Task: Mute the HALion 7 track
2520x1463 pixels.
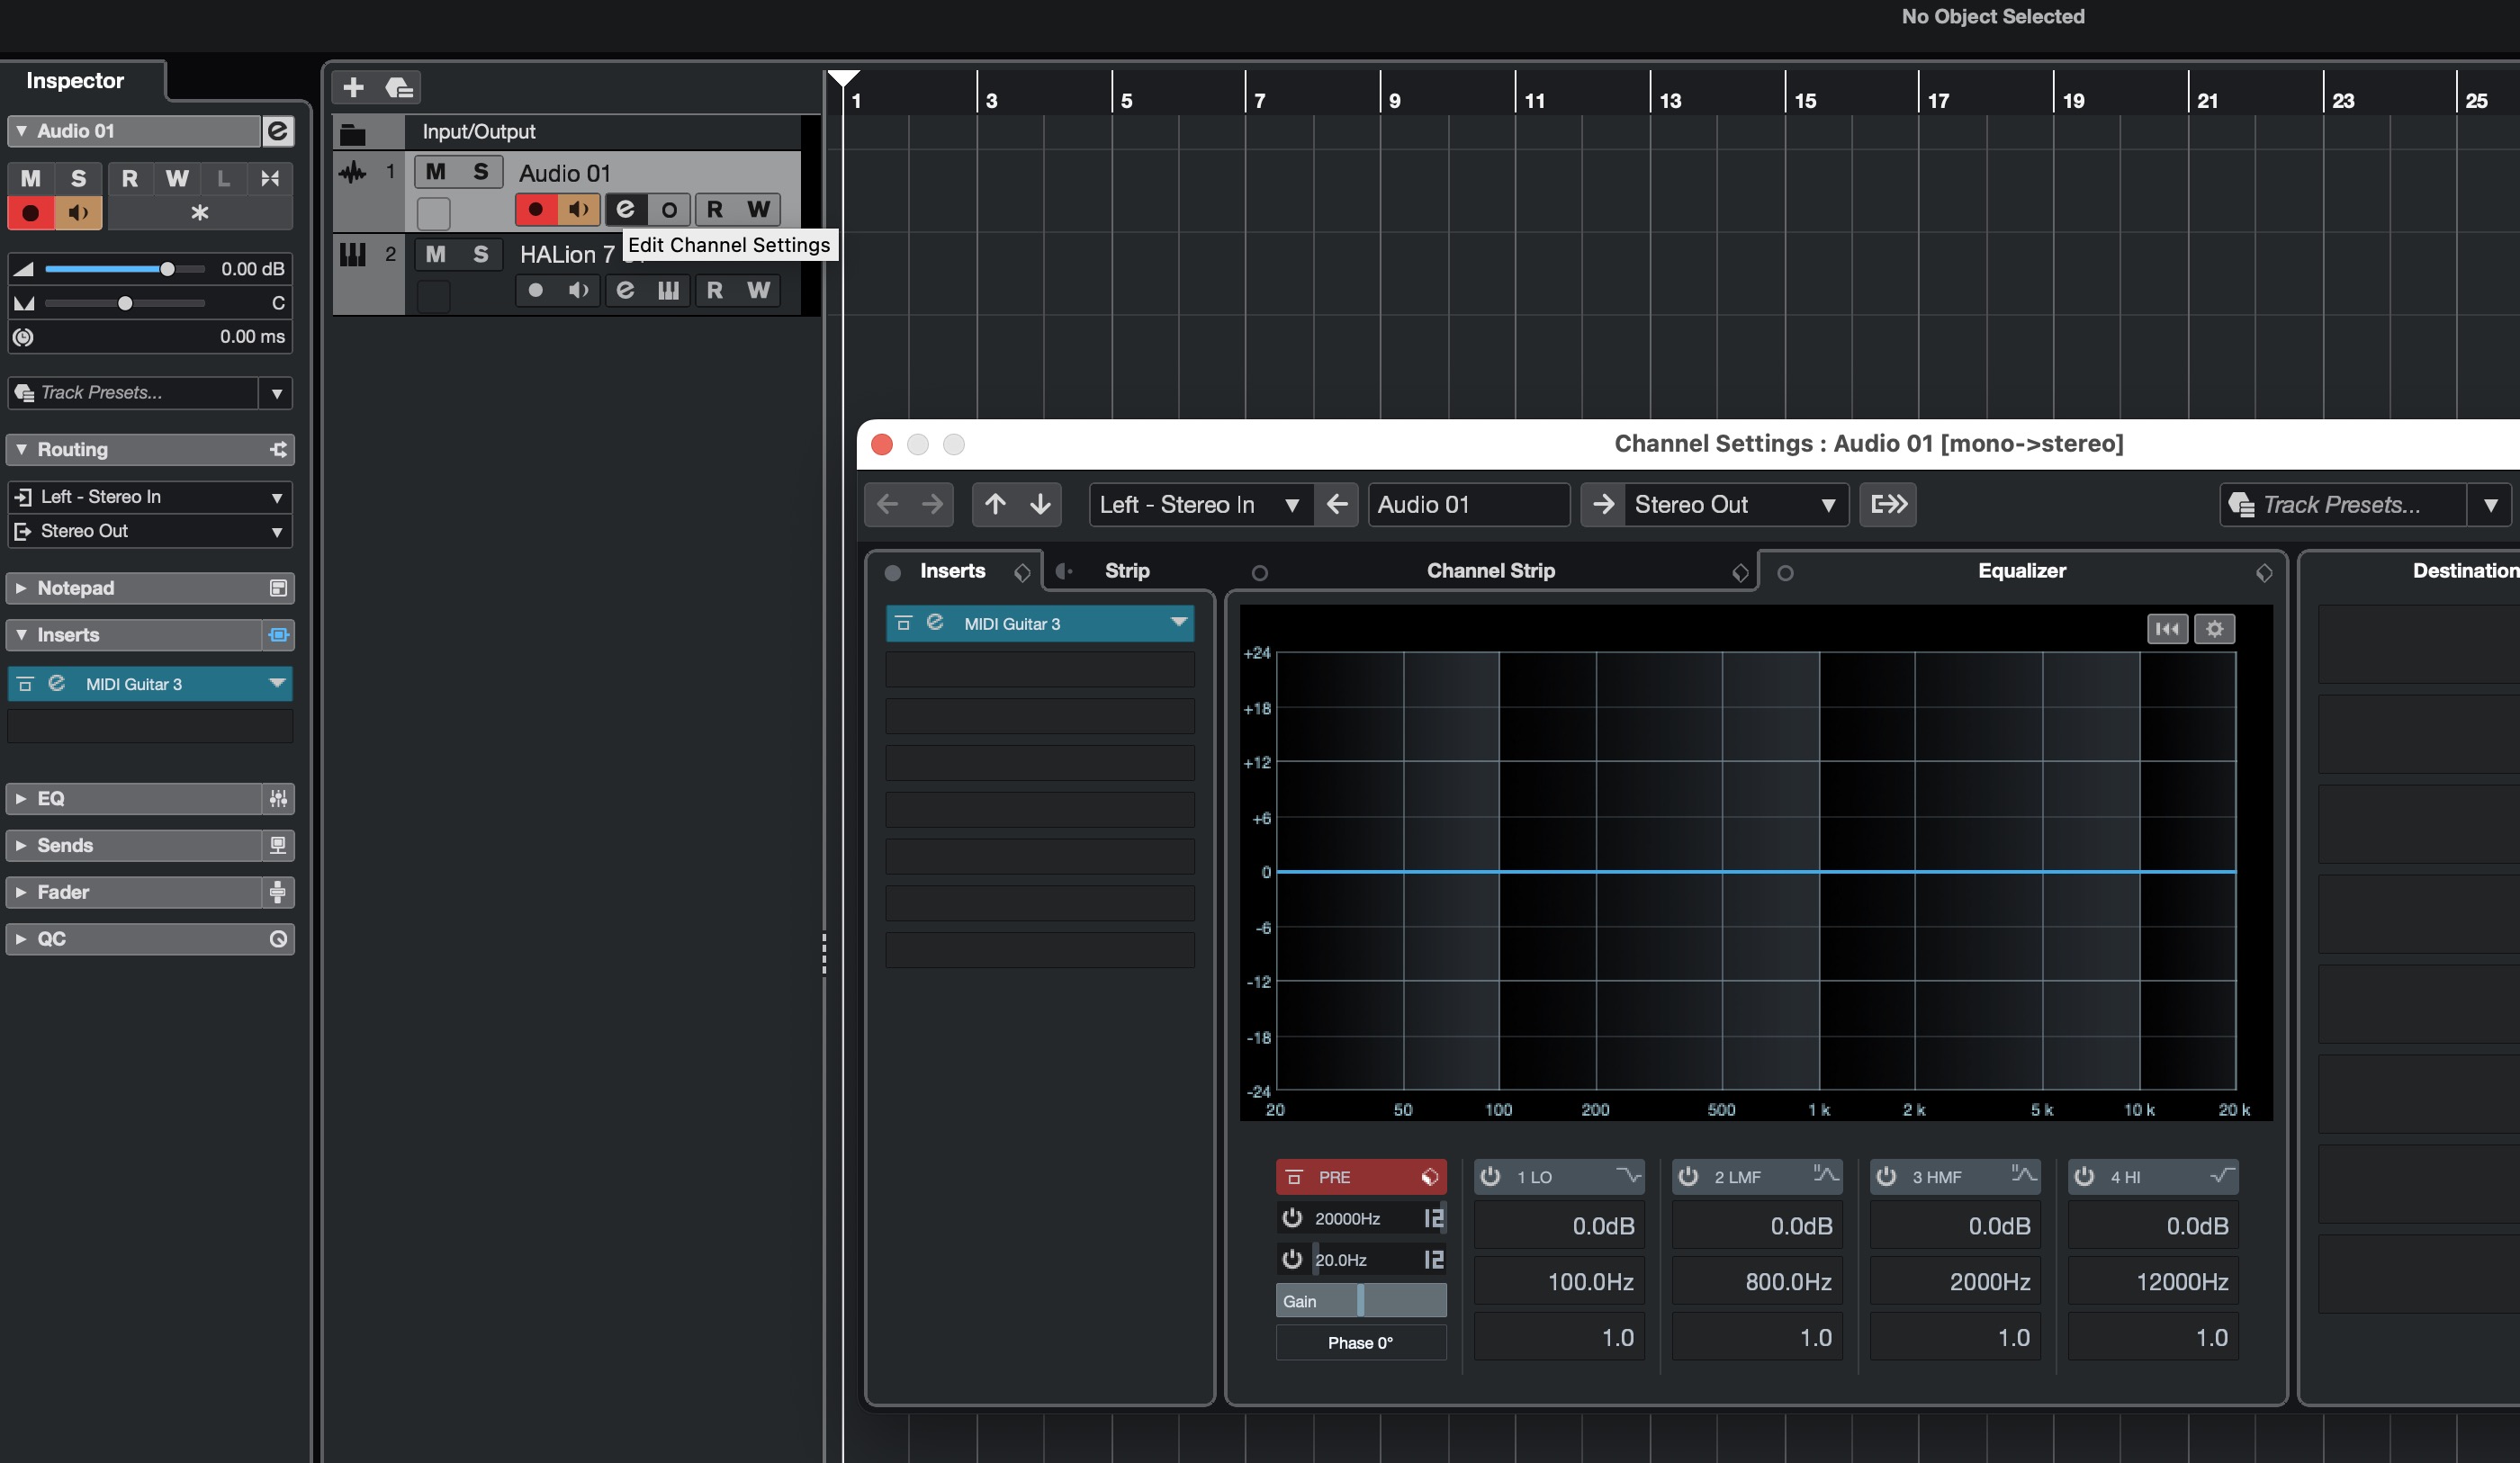Action: [435, 254]
